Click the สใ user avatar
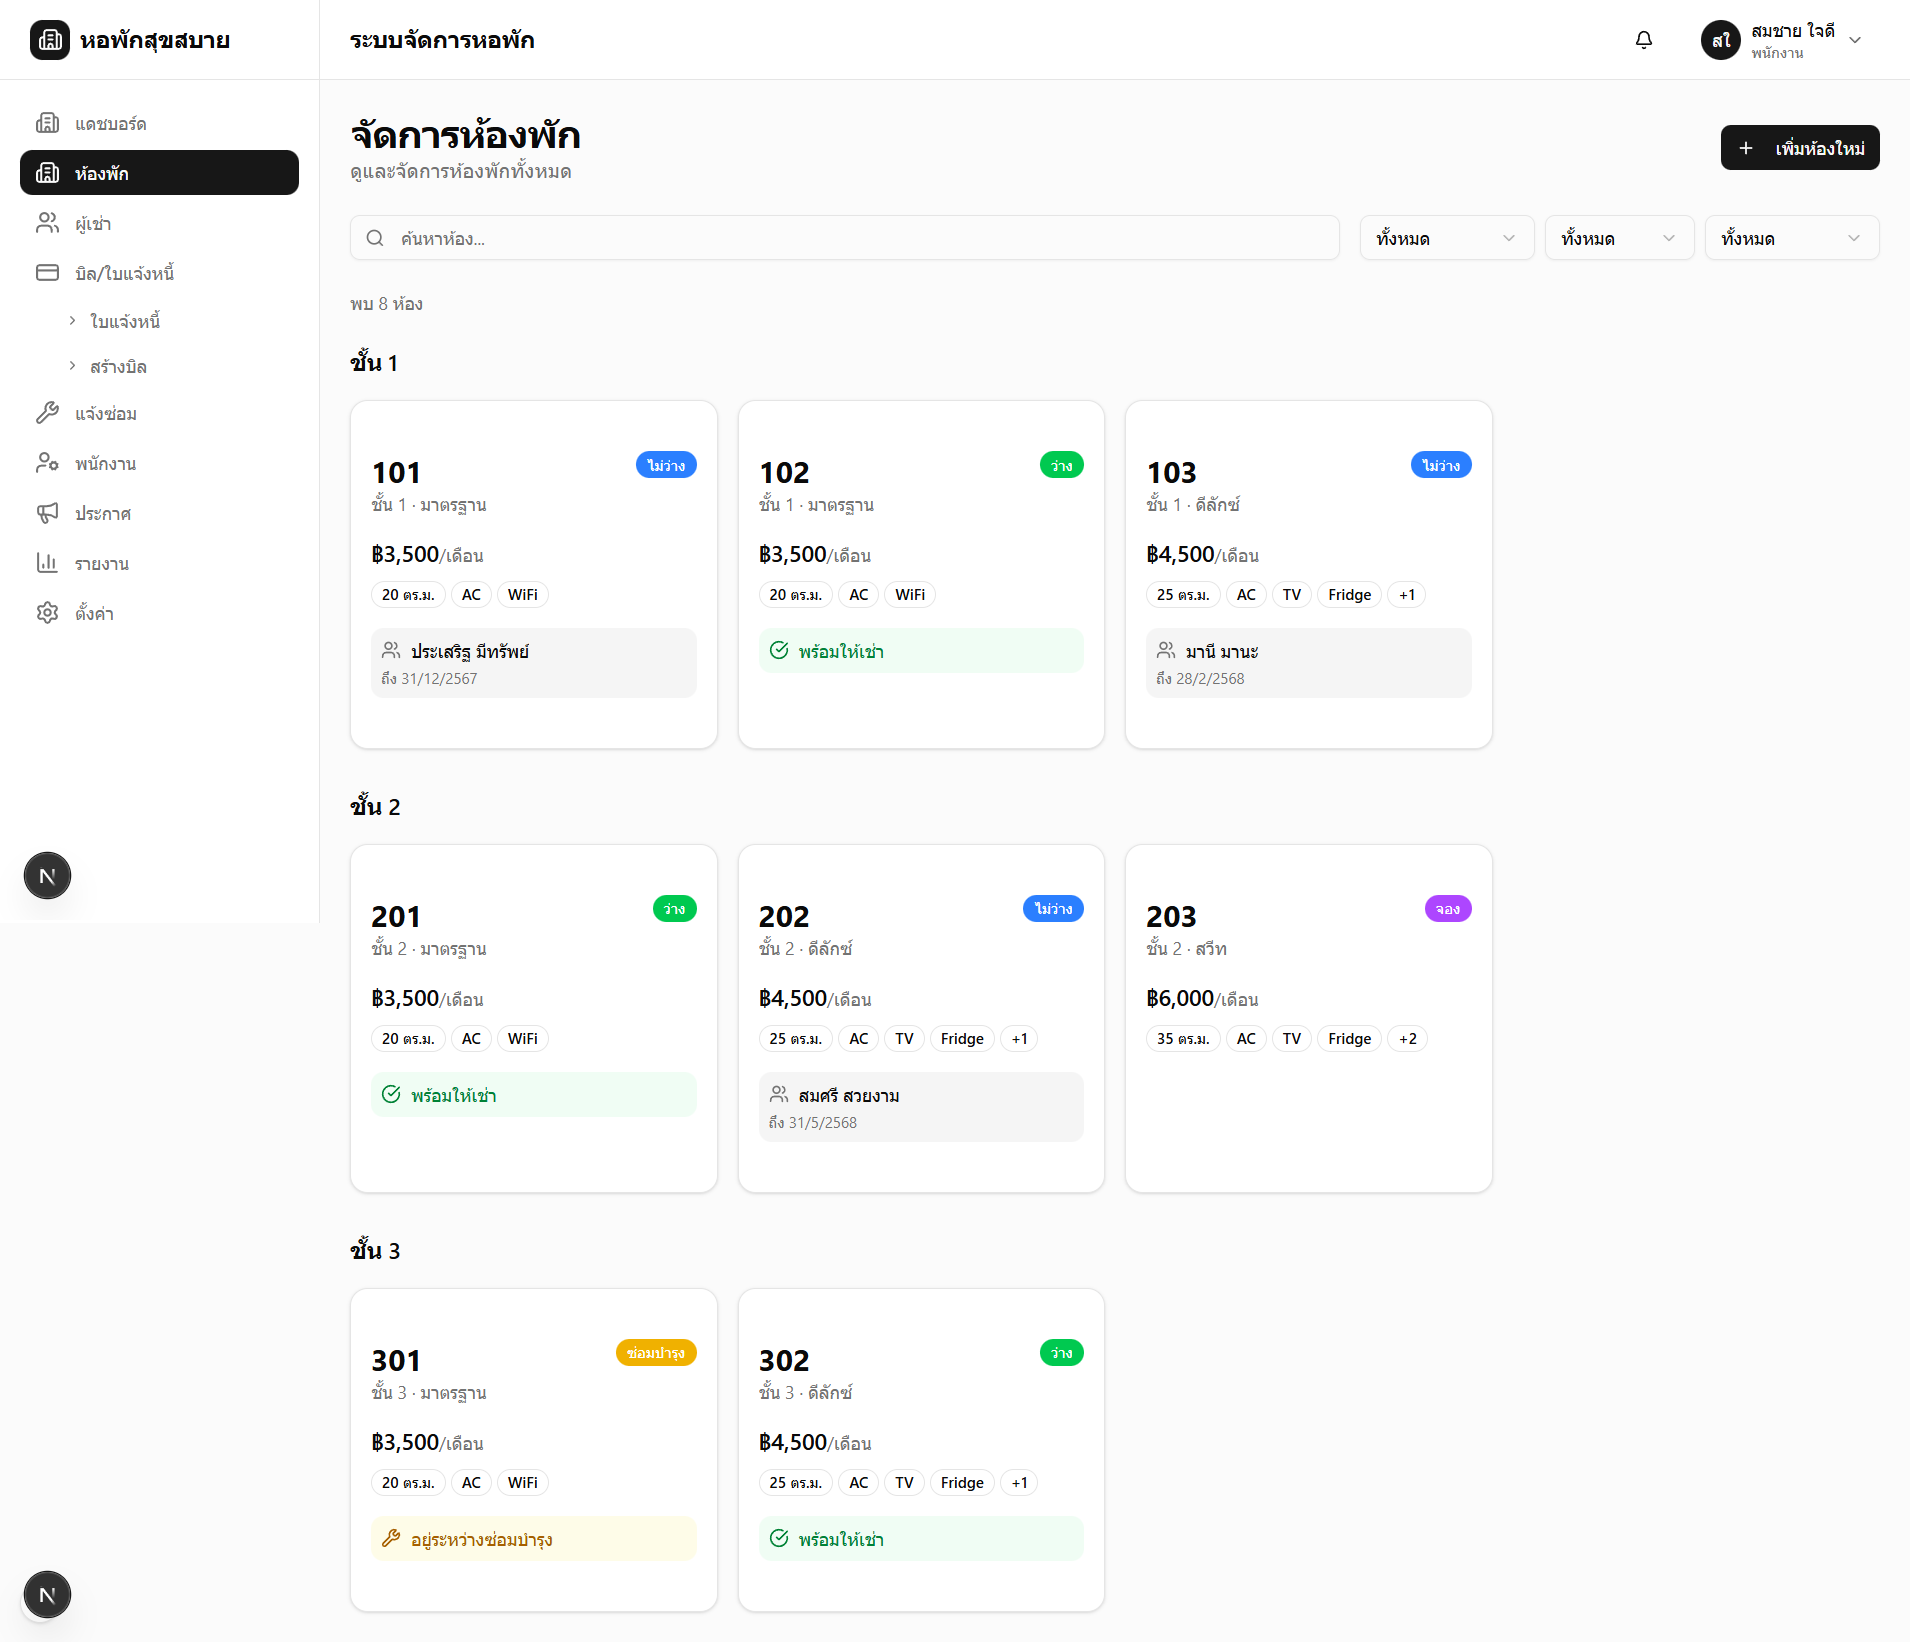Screen dimensions: 1910x1642 pos(1720,40)
